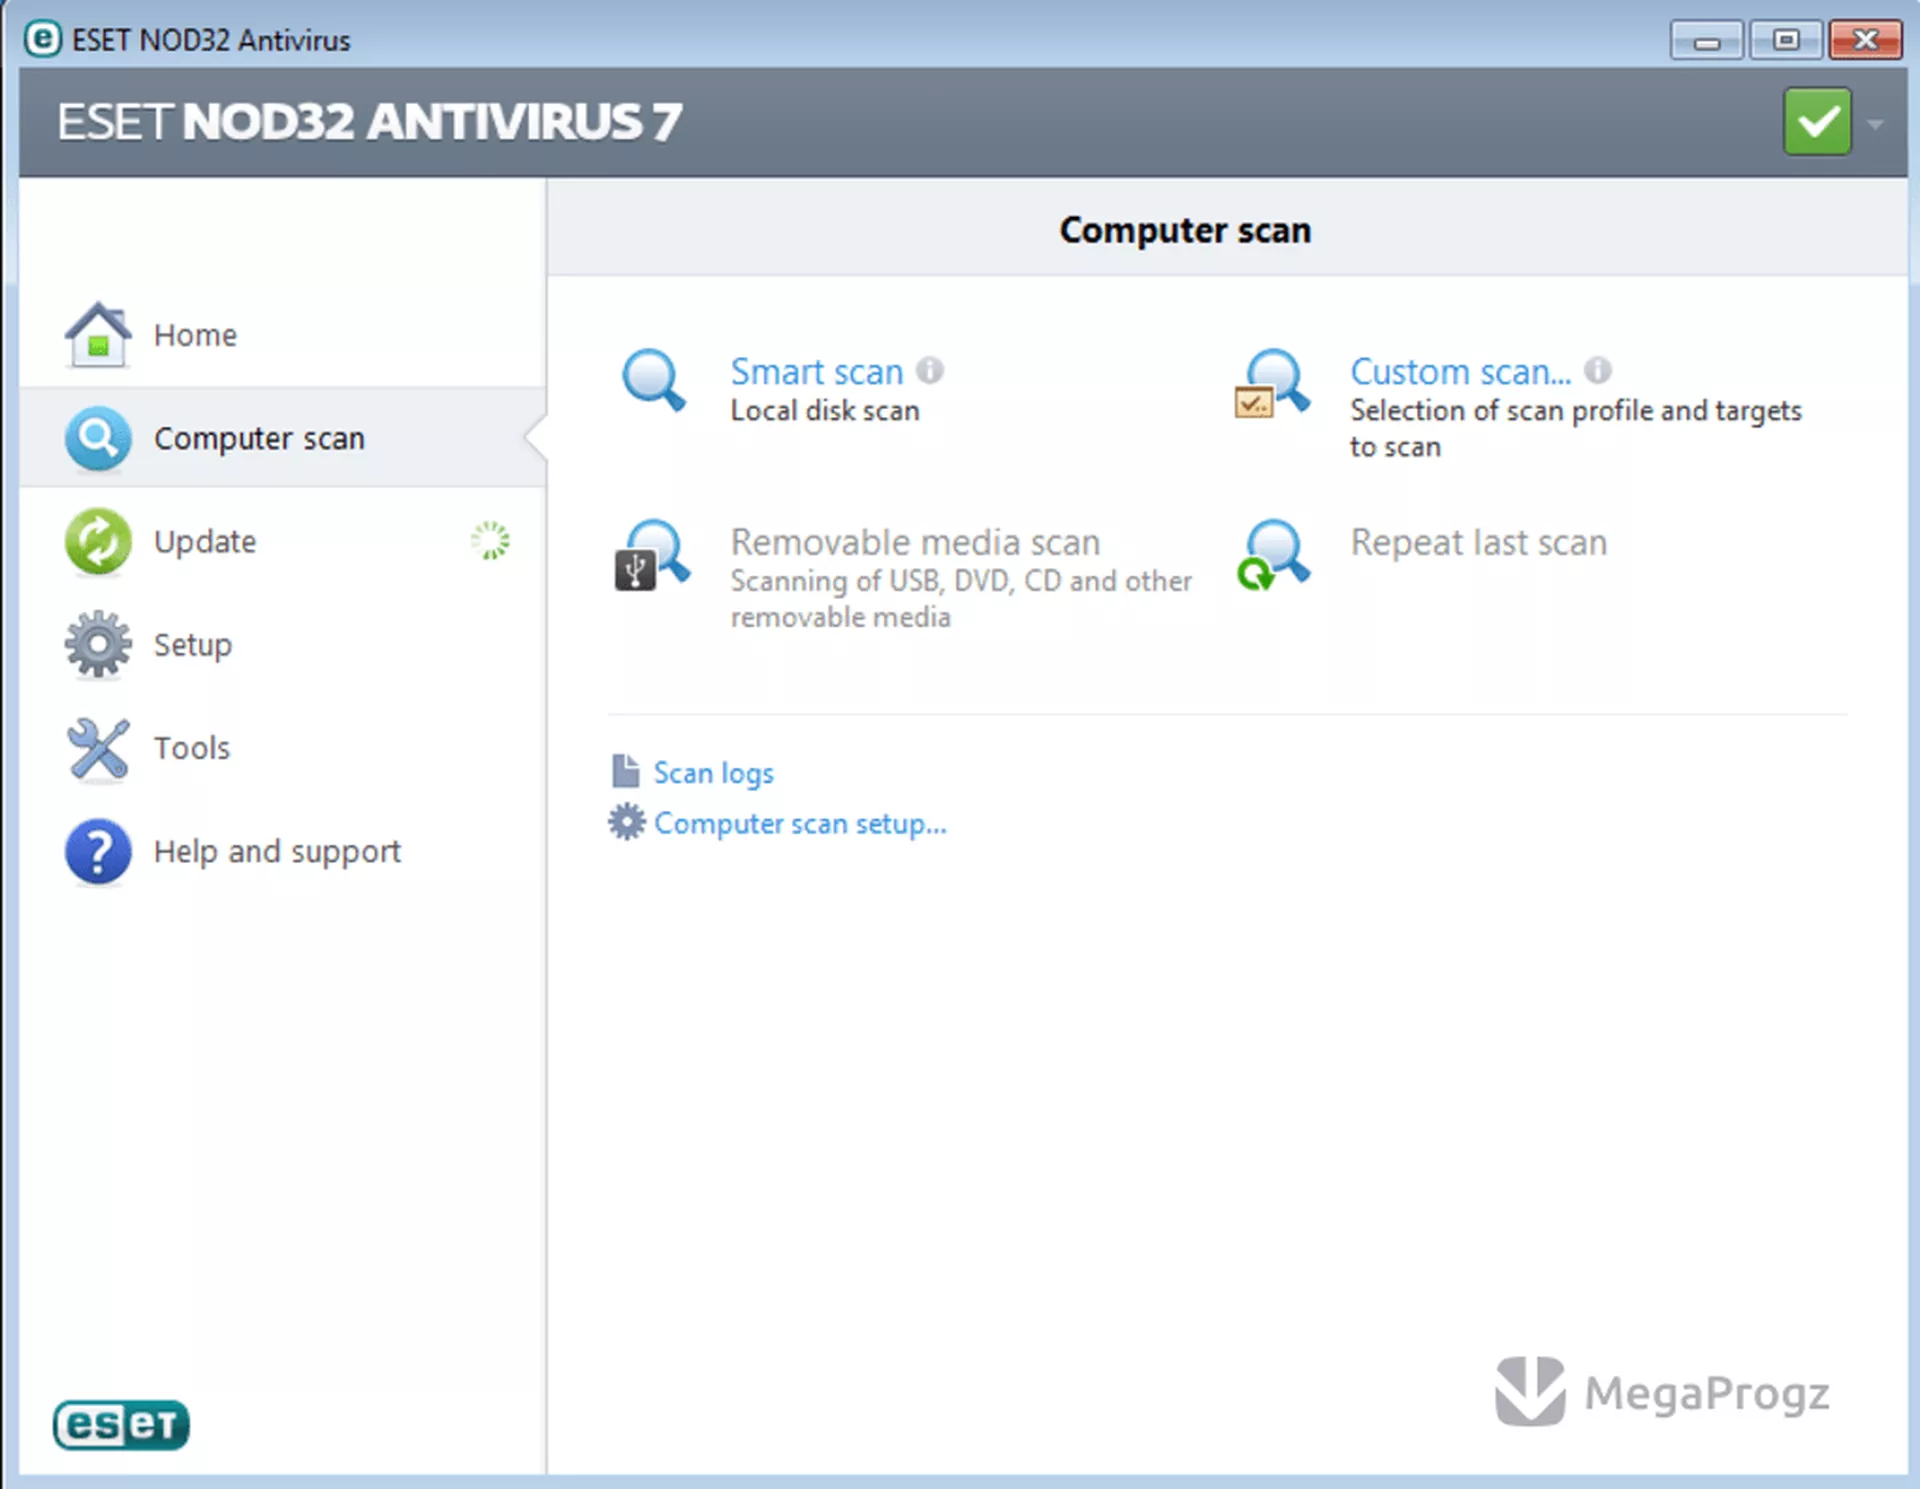
Task: Maximize the ESET NOD32 Antivirus window
Action: click(x=1785, y=40)
